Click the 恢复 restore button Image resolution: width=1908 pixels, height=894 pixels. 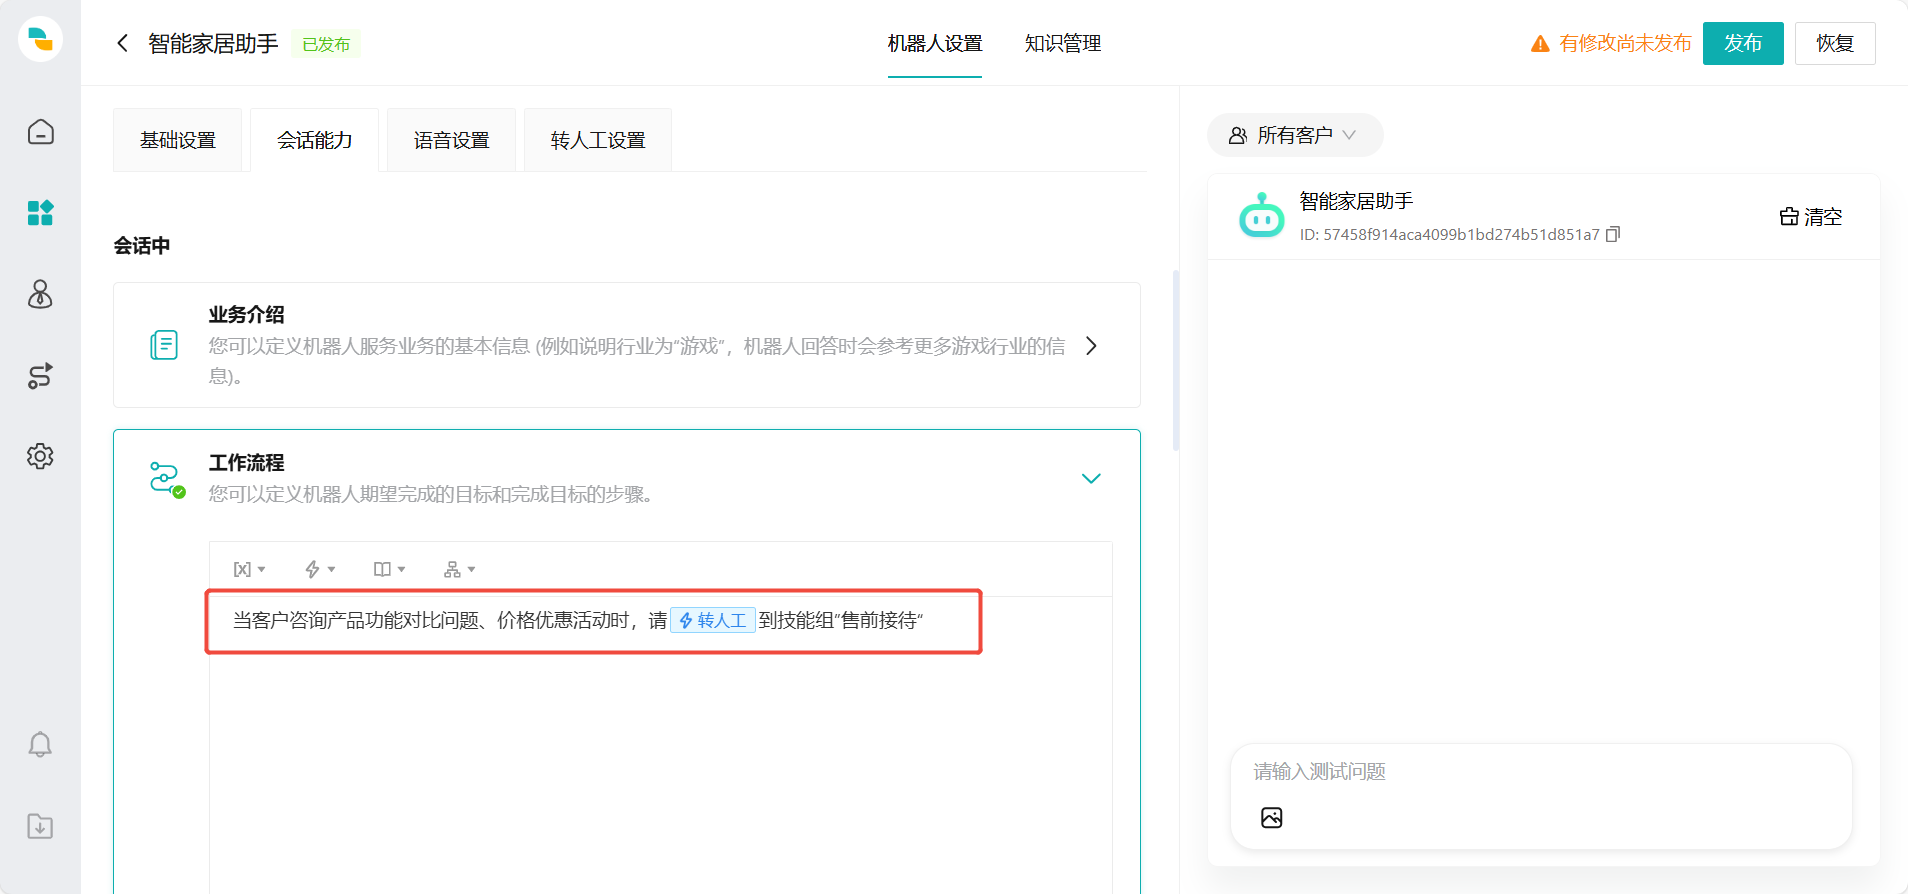point(1835,43)
